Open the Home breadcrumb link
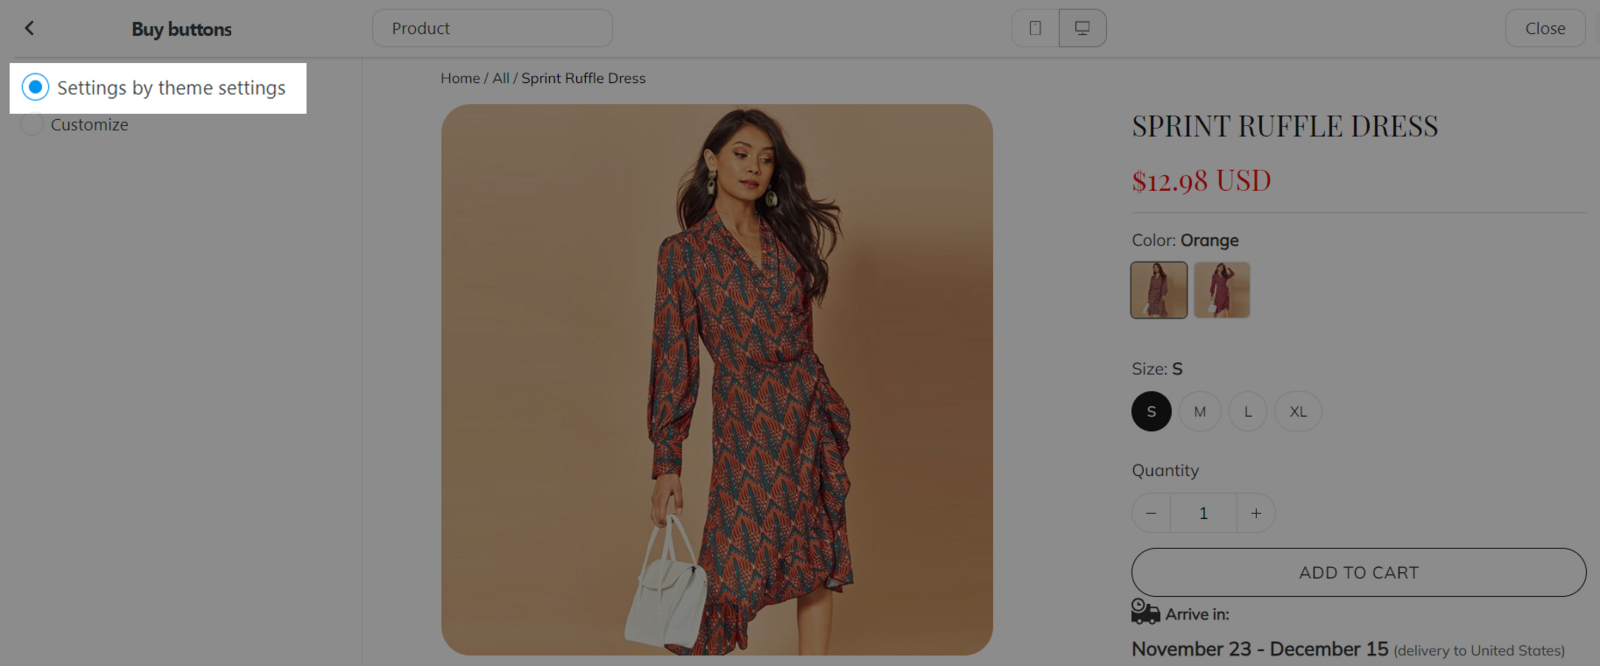Screen dimensions: 1600x666 pos(460,78)
